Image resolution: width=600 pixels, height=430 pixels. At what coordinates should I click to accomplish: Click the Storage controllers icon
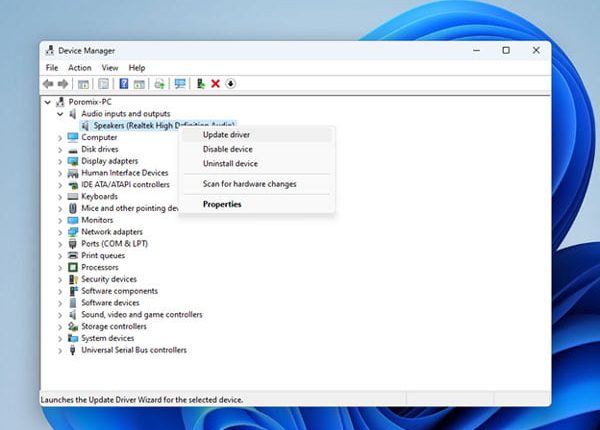pyautogui.click(x=73, y=326)
